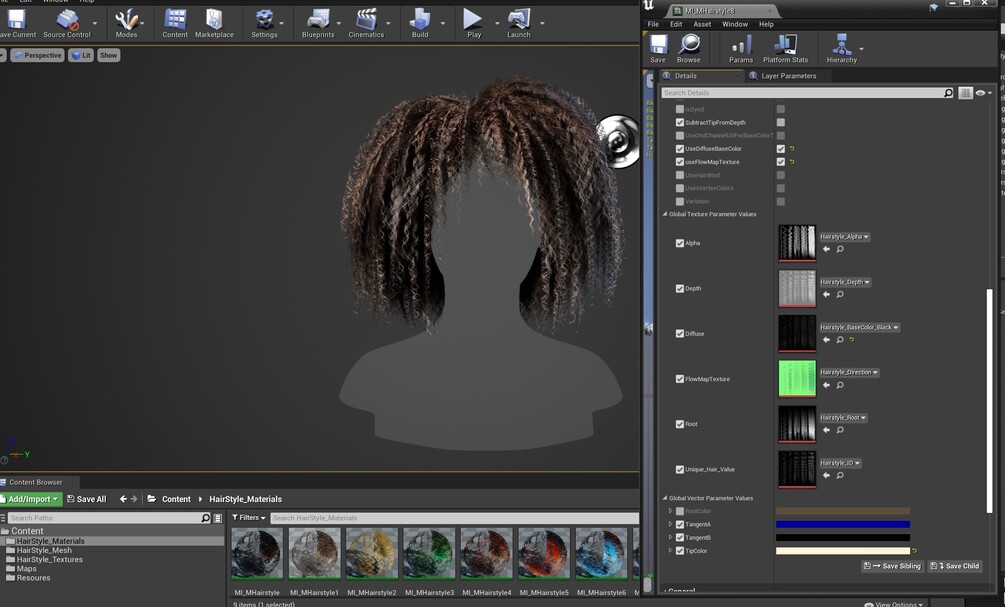
Task: Open the Hairstyle_Direction texture dropdown
Action: [849, 372]
